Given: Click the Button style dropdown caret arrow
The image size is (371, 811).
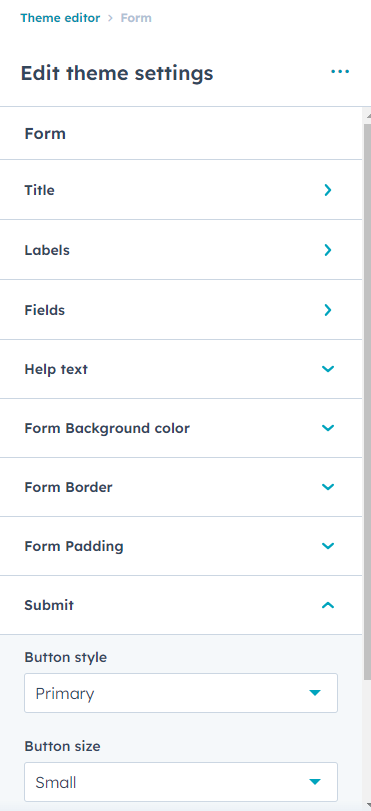Looking at the screenshot, I should pyautogui.click(x=315, y=693).
